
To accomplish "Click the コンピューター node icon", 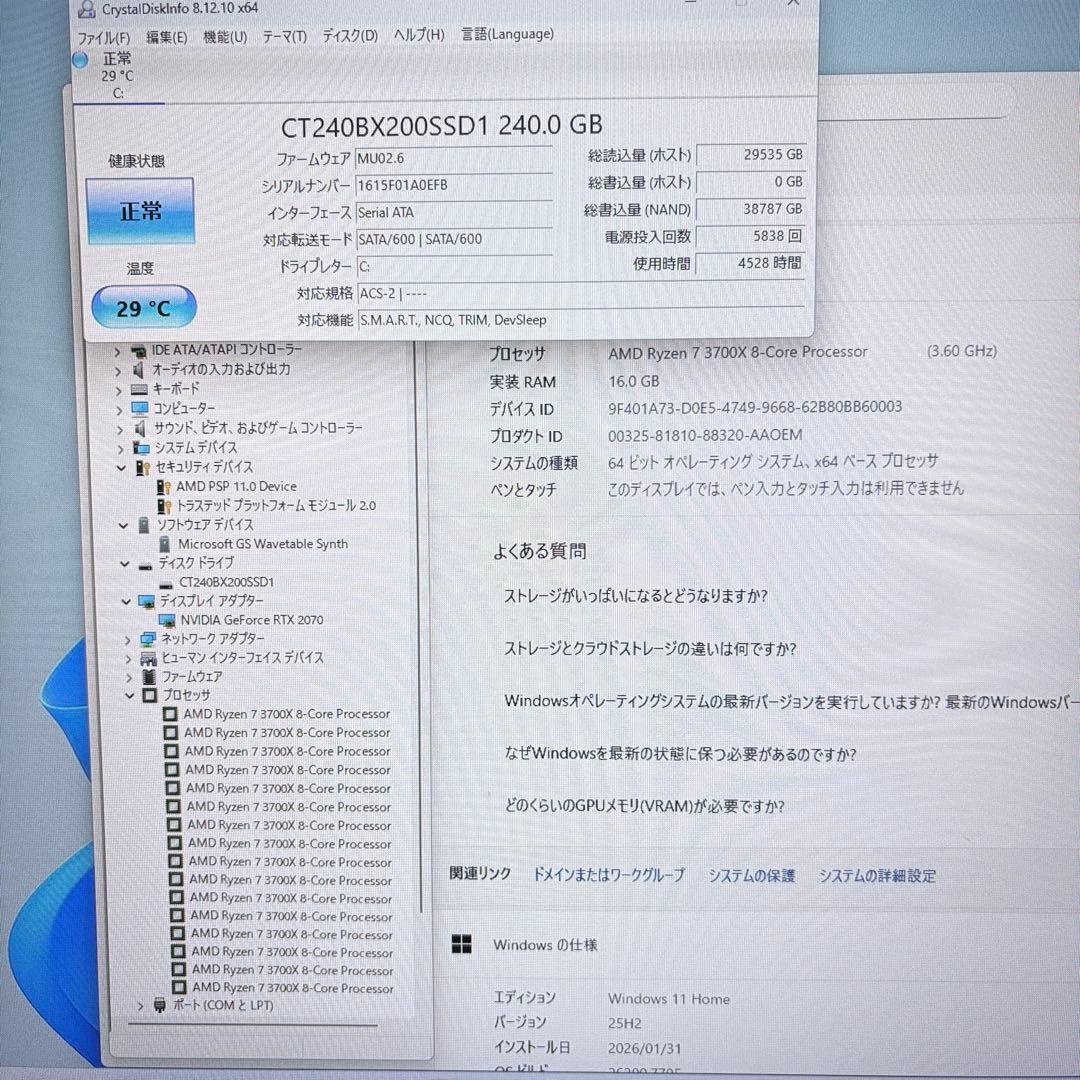I will click(139, 408).
